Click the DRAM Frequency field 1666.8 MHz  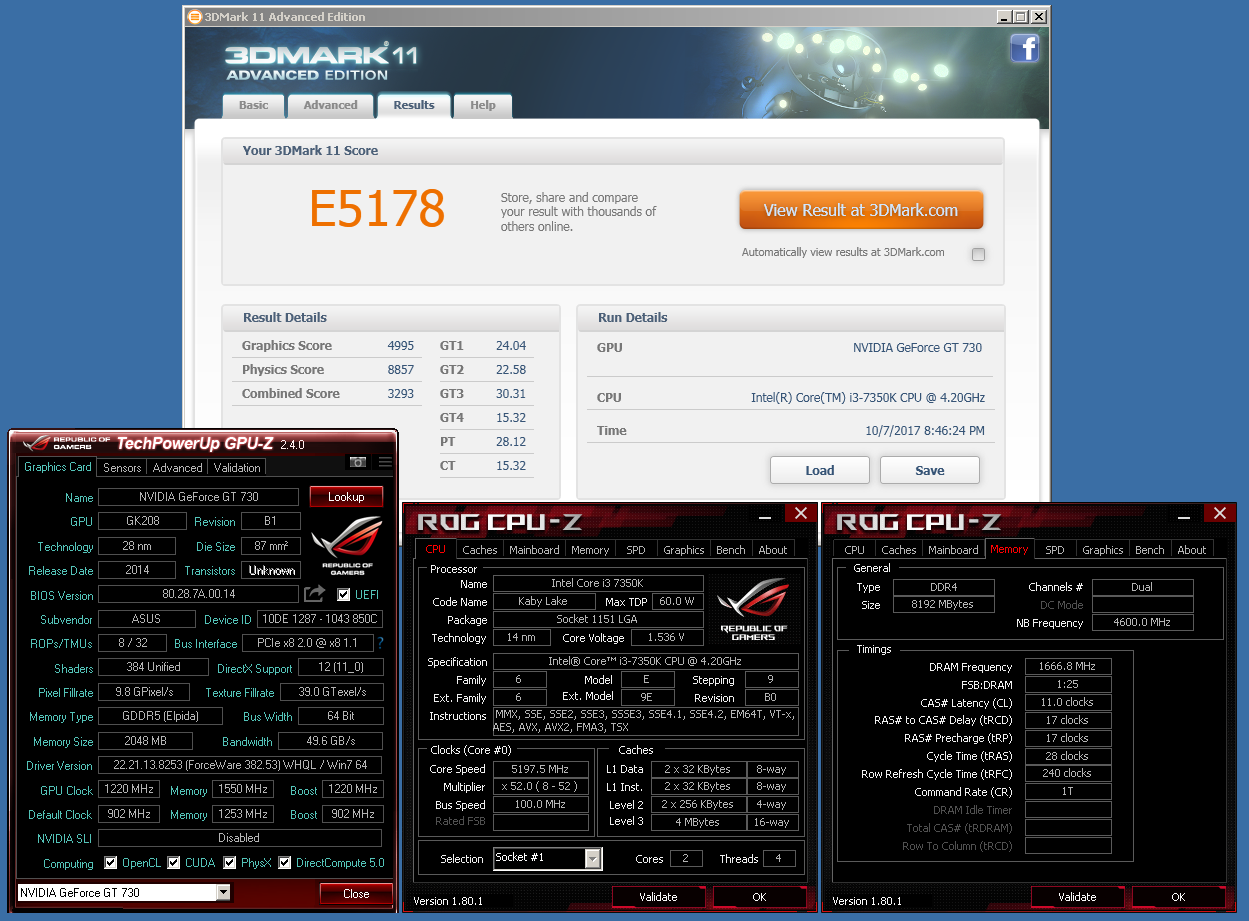(x=1068, y=667)
